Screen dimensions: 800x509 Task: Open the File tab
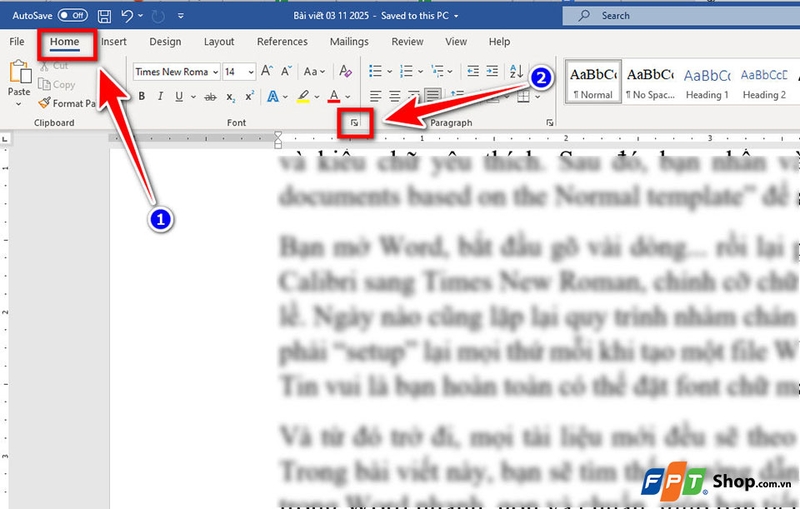click(x=17, y=41)
